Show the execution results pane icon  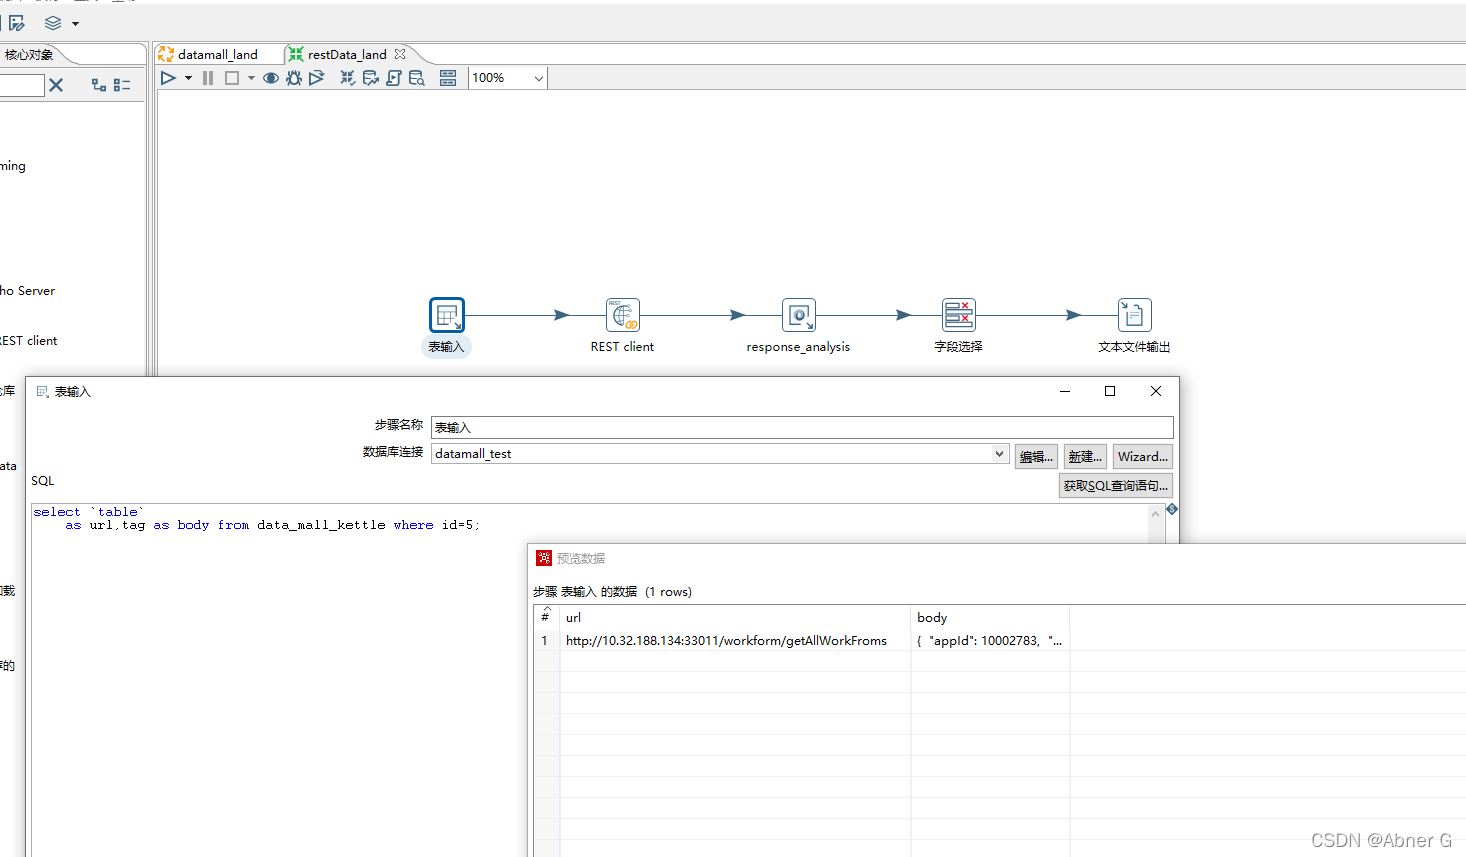point(448,78)
